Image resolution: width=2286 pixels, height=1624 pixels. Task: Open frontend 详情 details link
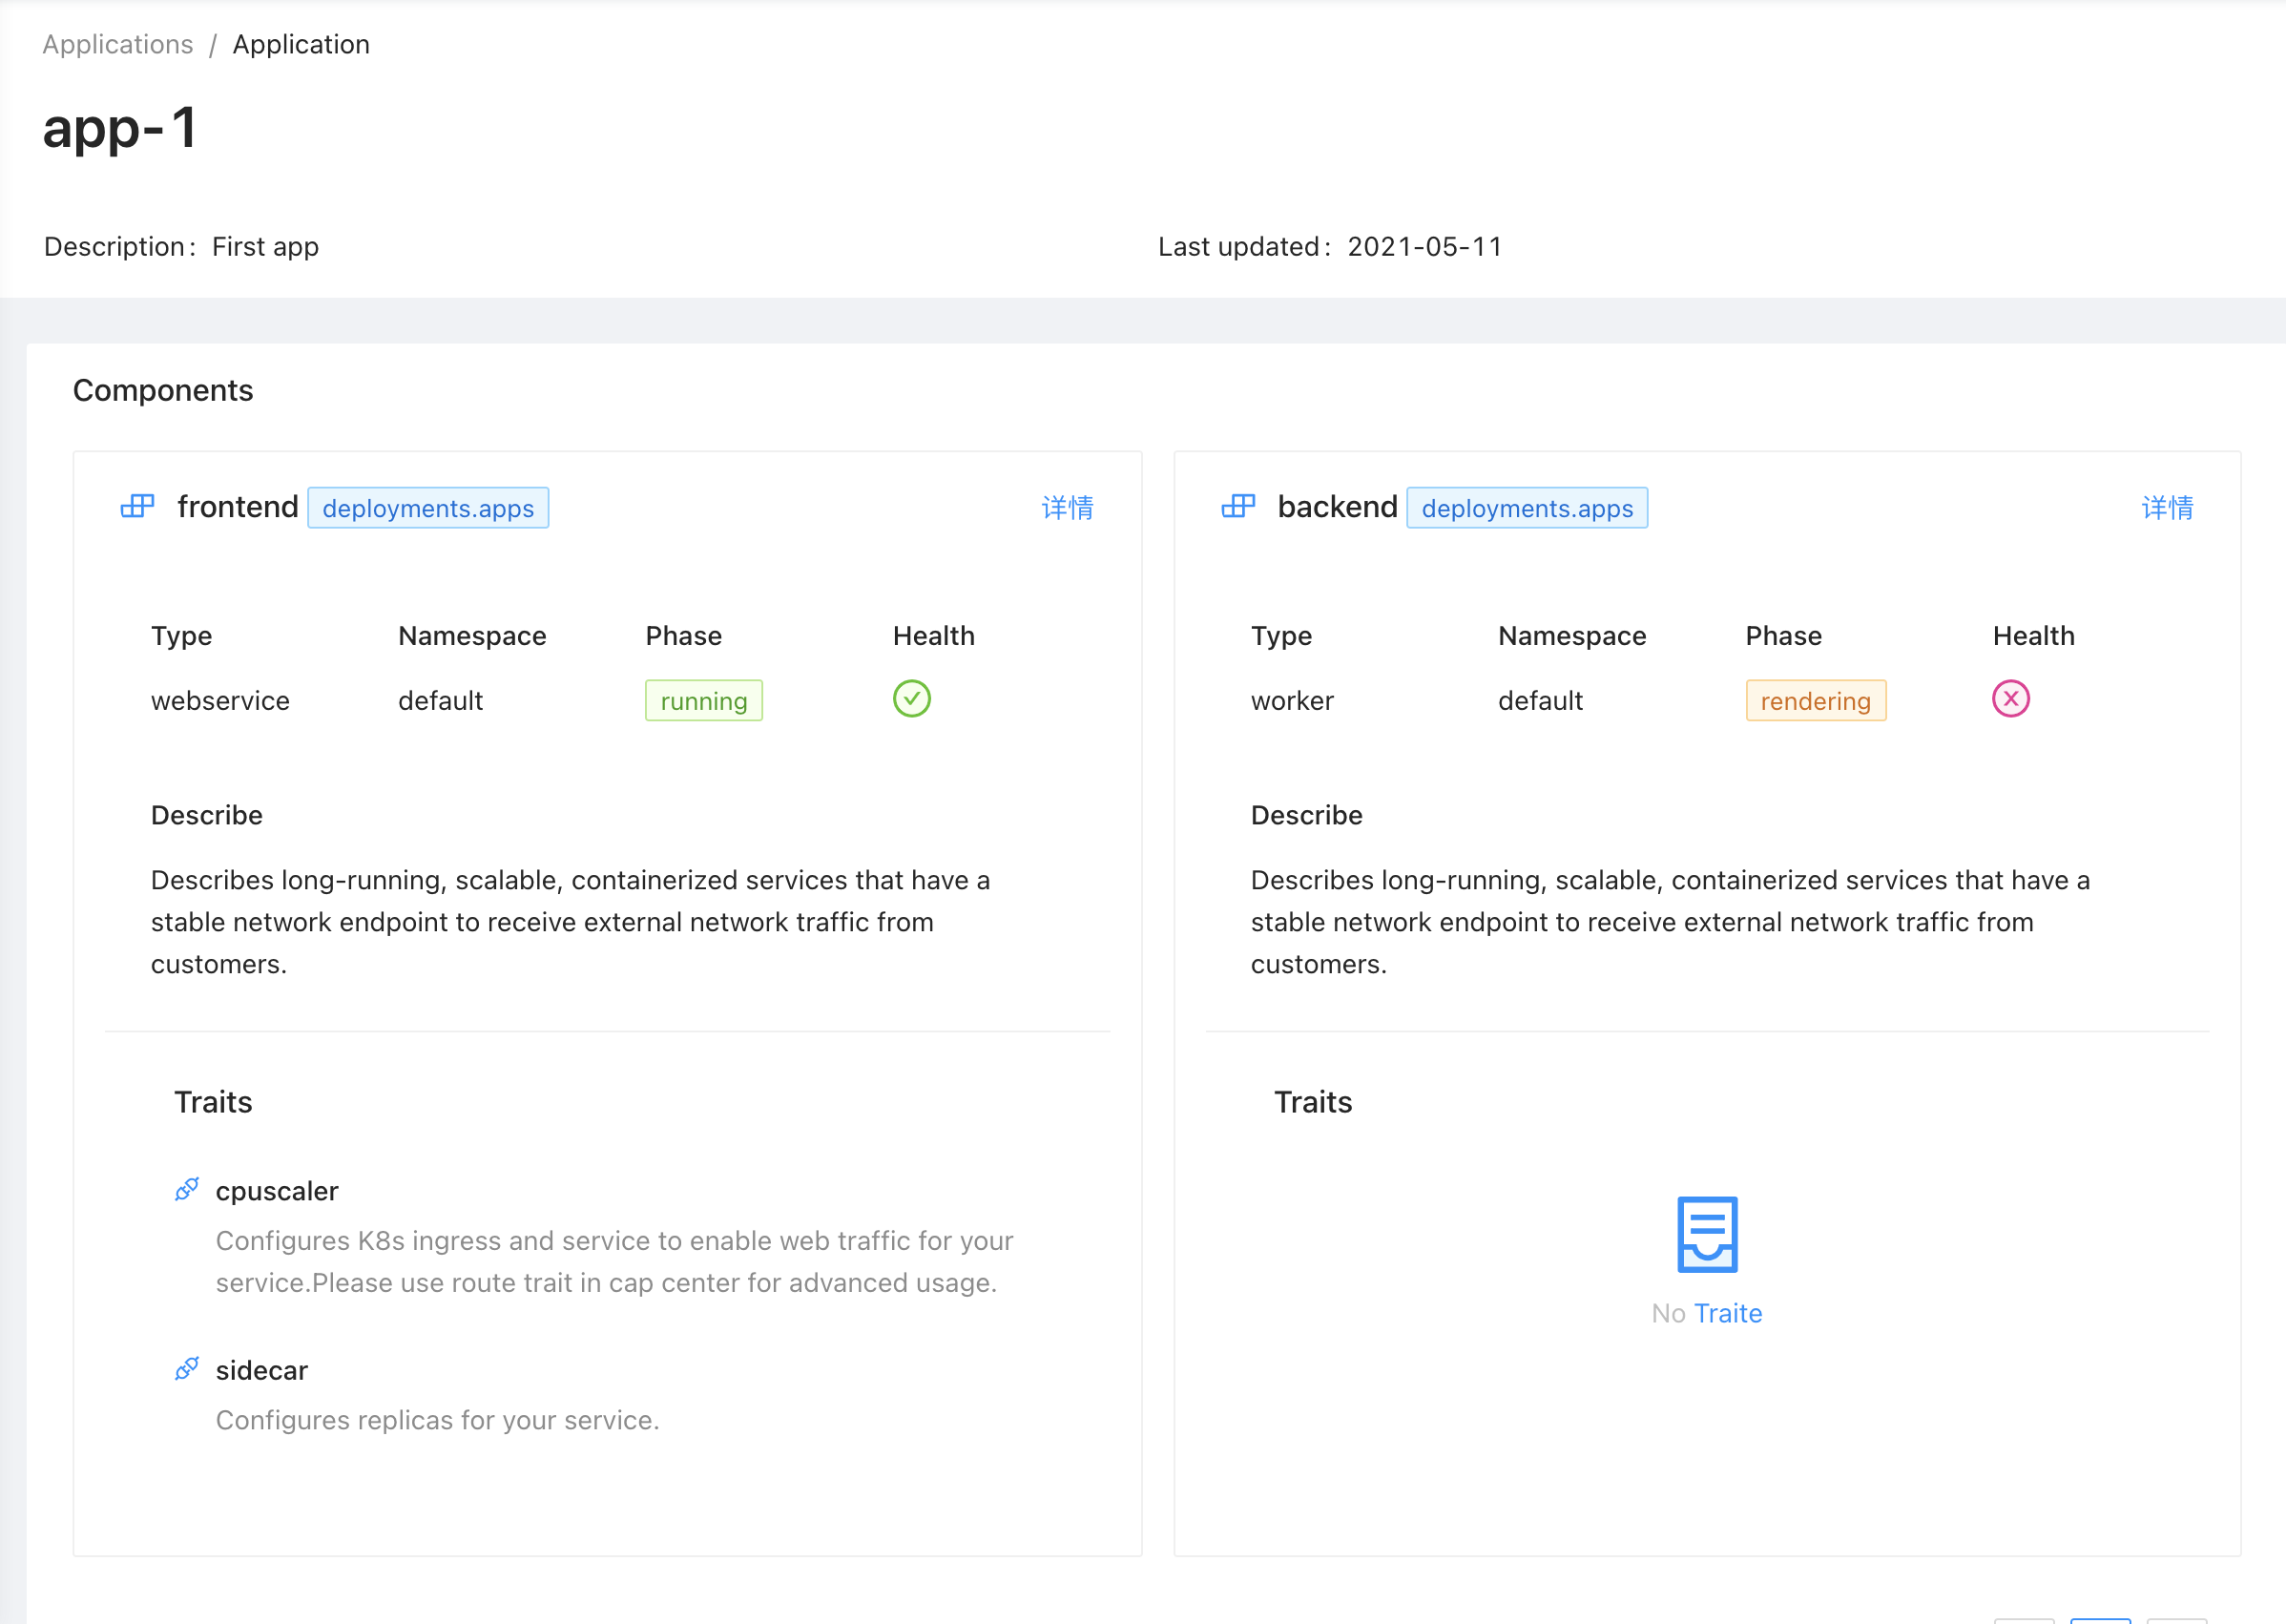(1067, 508)
